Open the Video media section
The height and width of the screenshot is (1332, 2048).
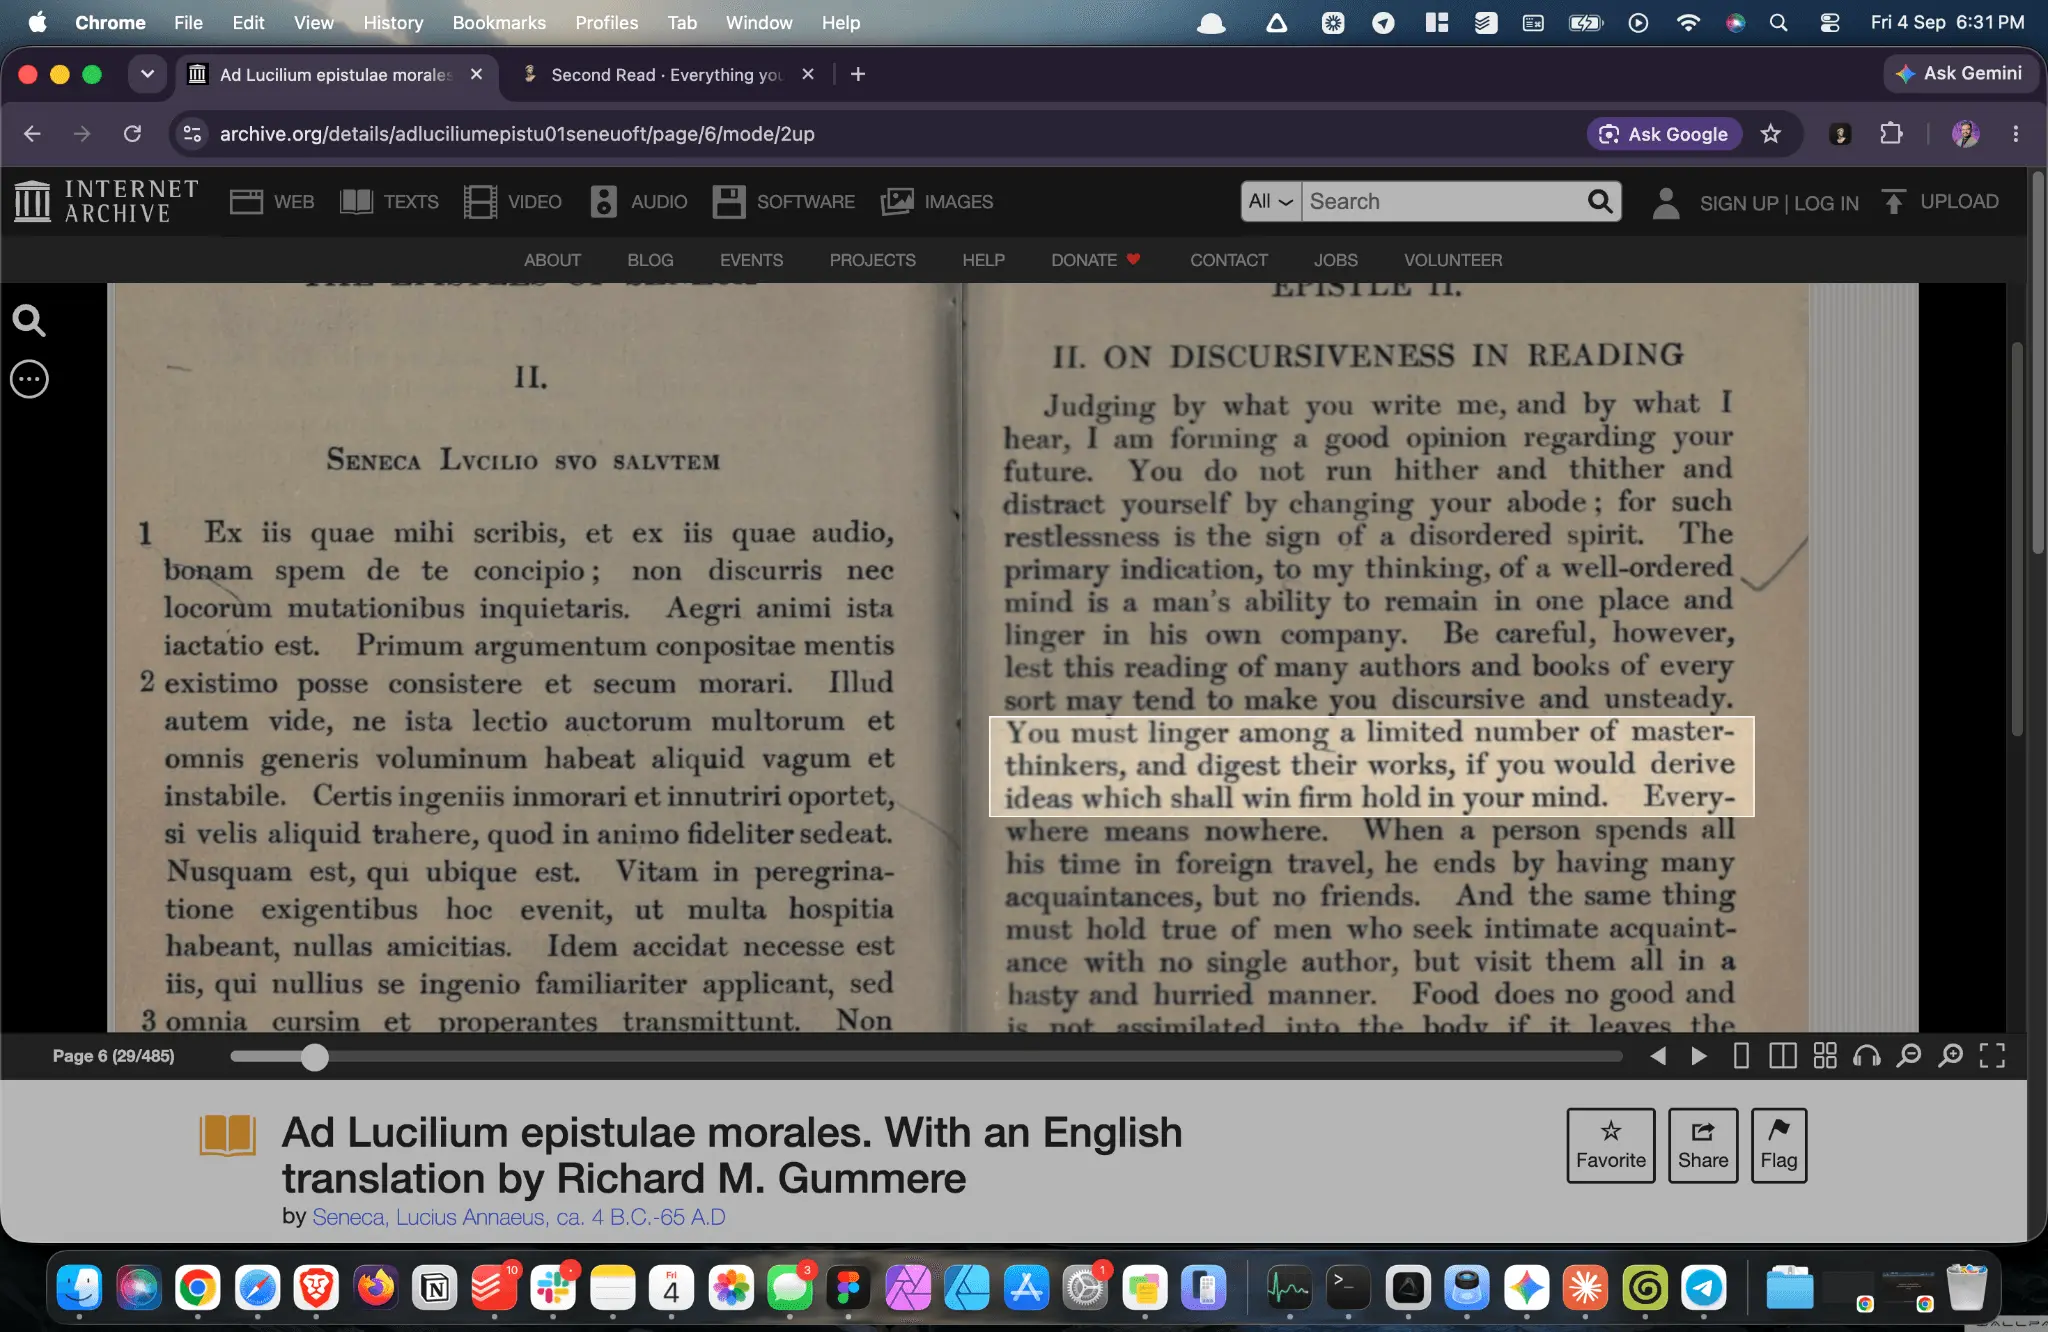(x=513, y=202)
